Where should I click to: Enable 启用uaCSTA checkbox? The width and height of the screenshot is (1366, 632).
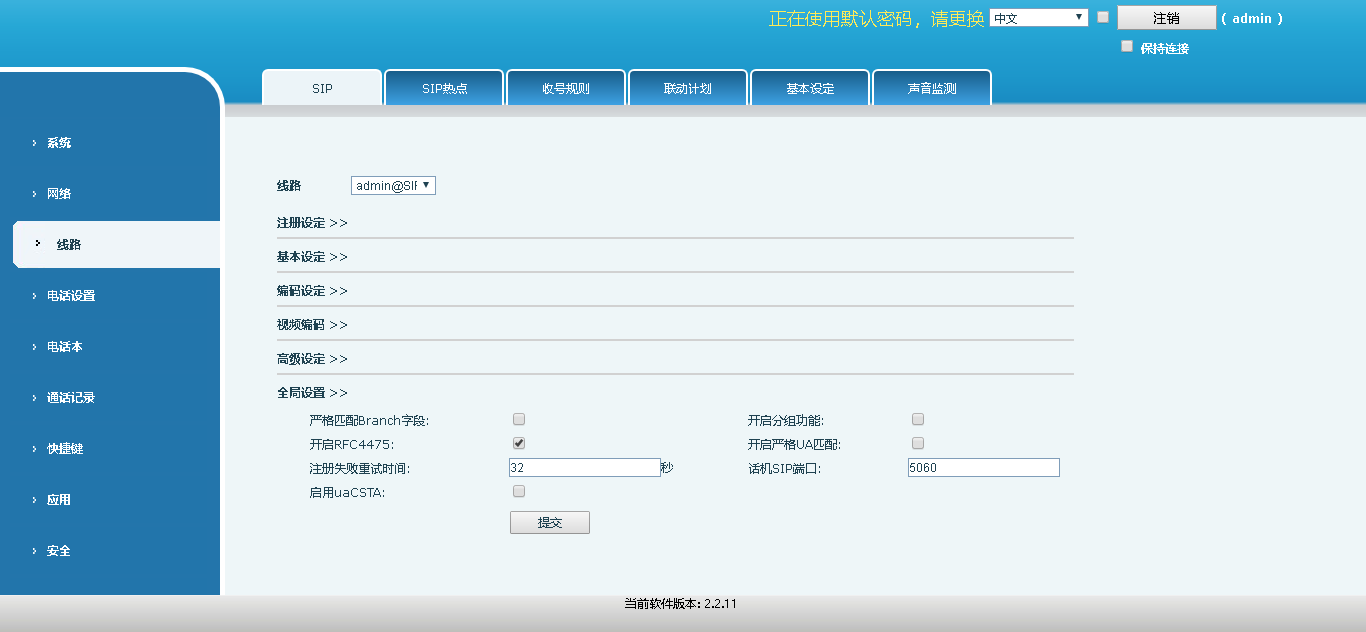(519, 491)
